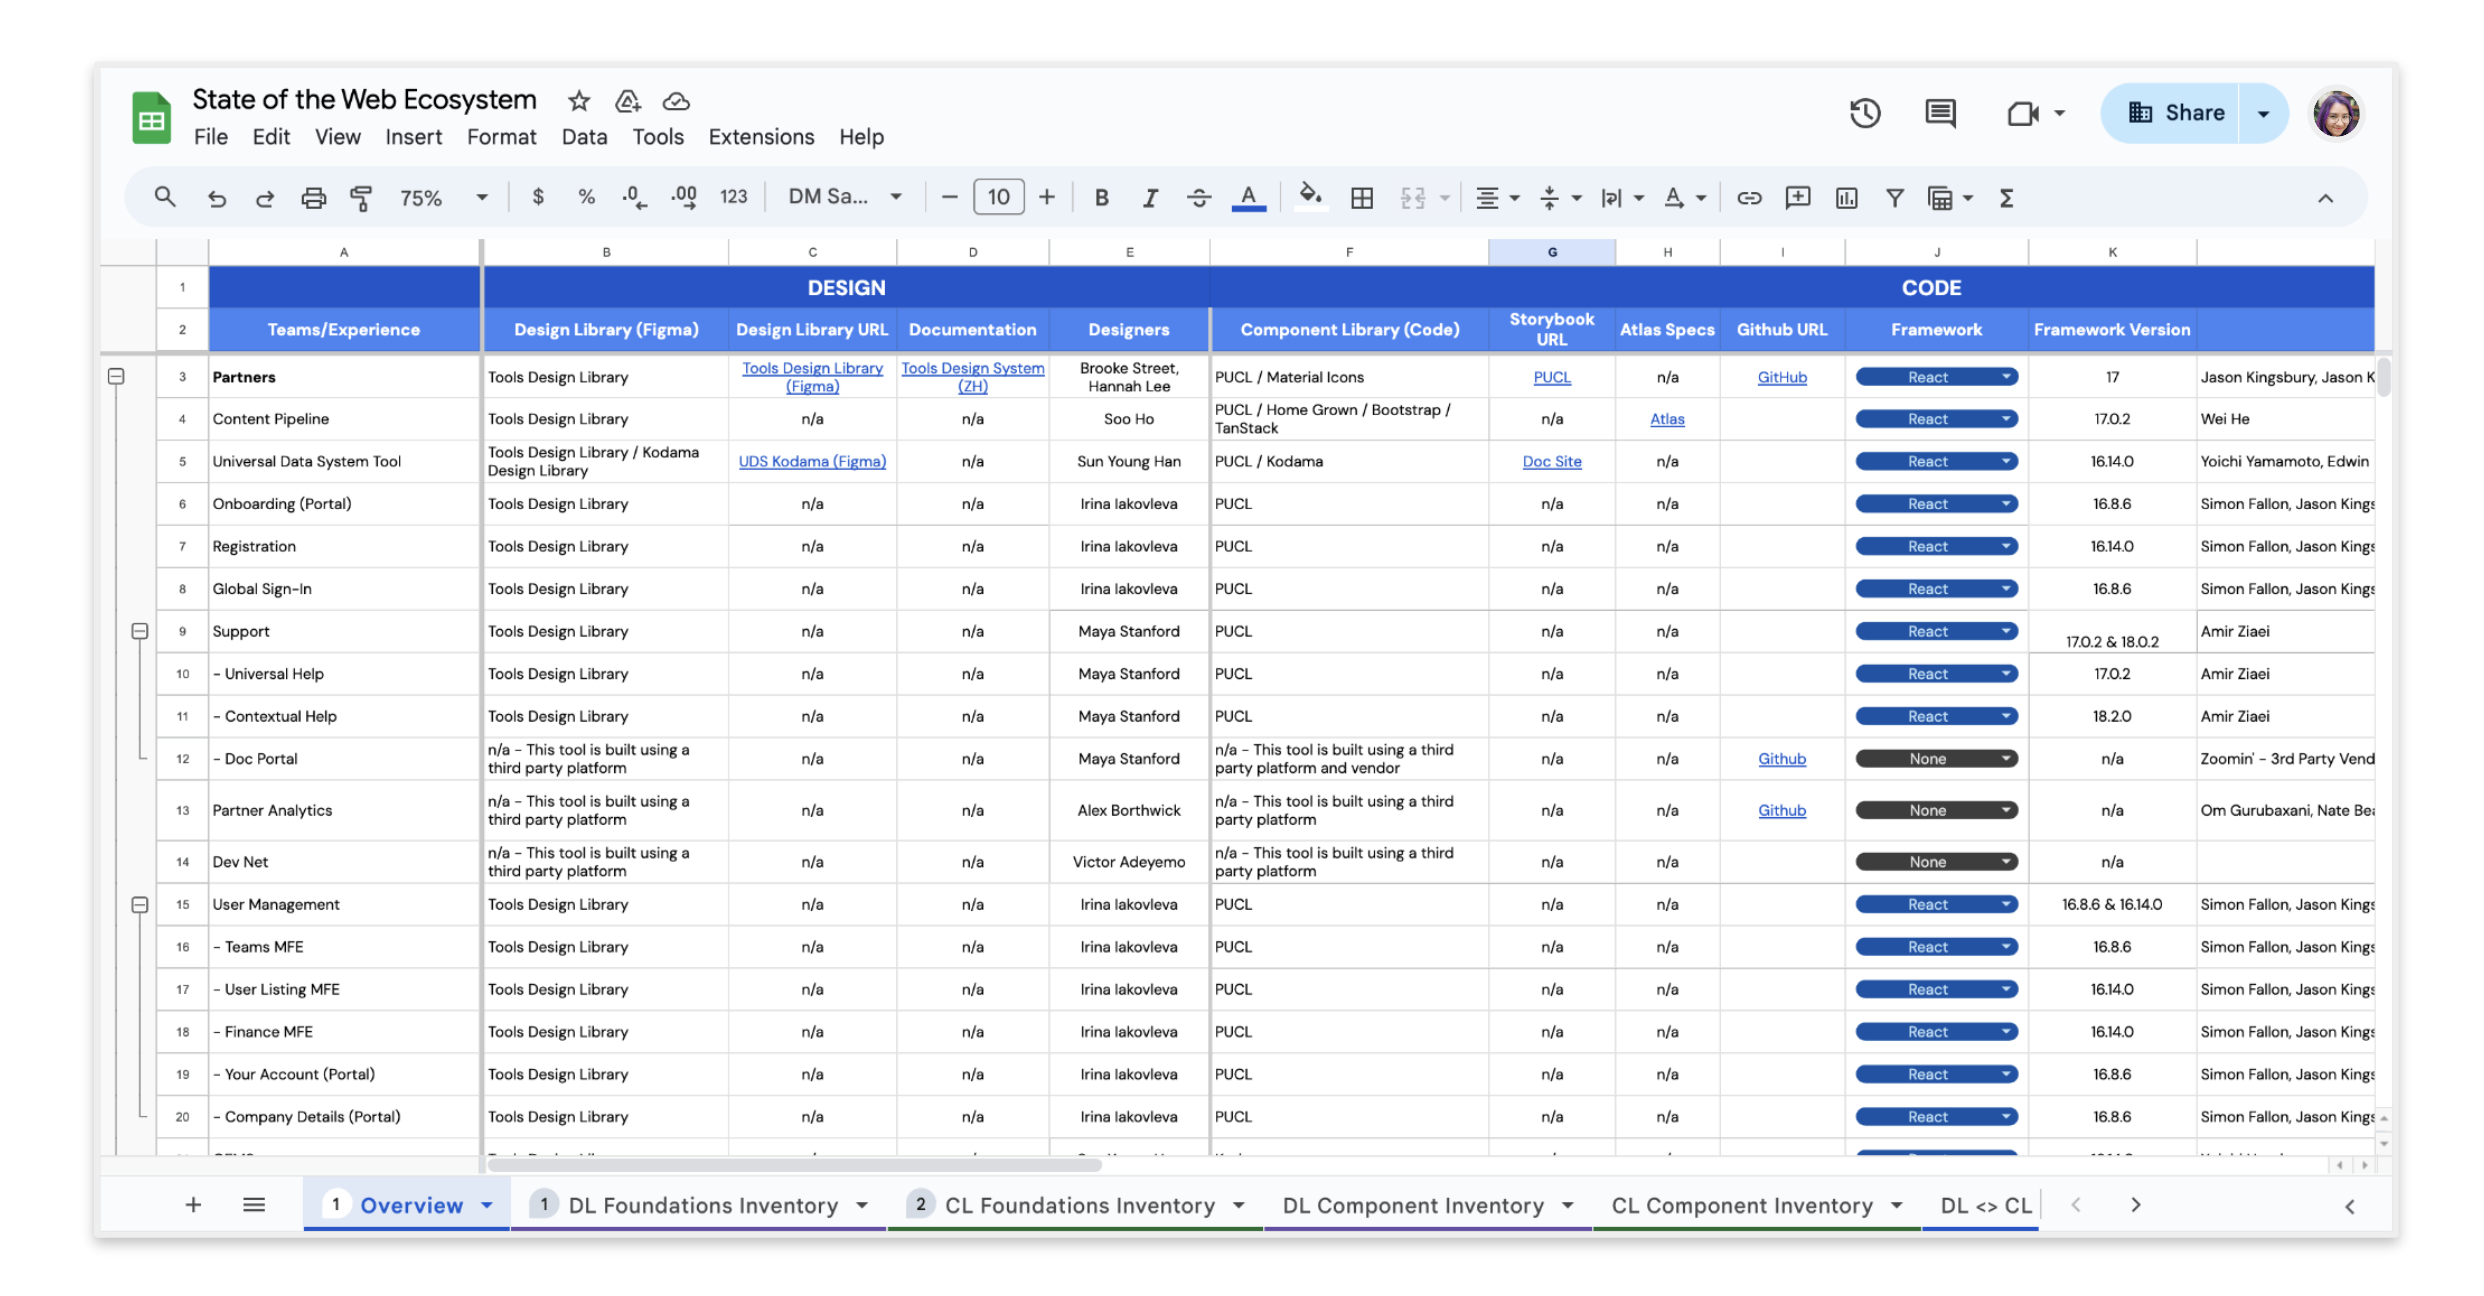Open the Share options dropdown arrow
2484x1296 pixels.
tap(2263, 113)
